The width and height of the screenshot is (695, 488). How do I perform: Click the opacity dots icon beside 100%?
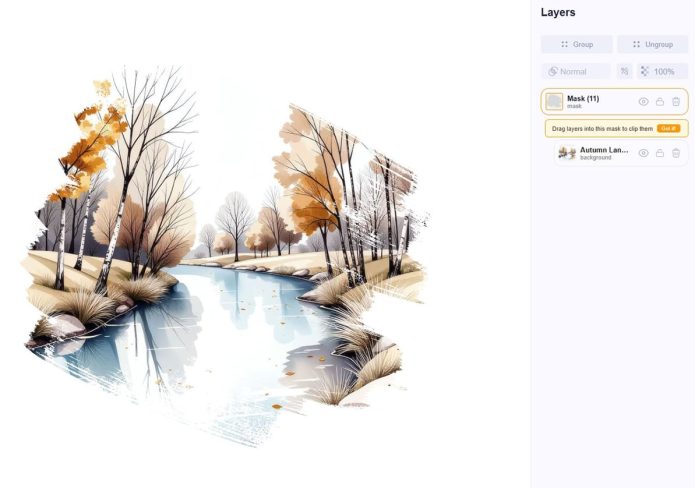[644, 71]
